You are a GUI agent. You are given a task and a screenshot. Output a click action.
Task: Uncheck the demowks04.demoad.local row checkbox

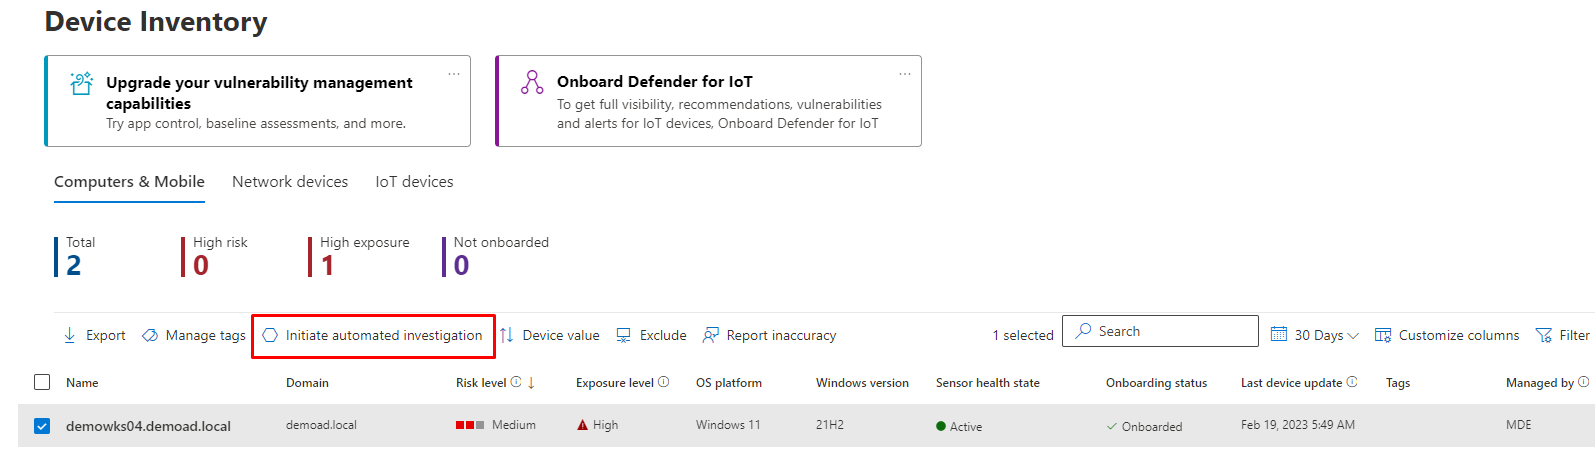coord(42,426)
